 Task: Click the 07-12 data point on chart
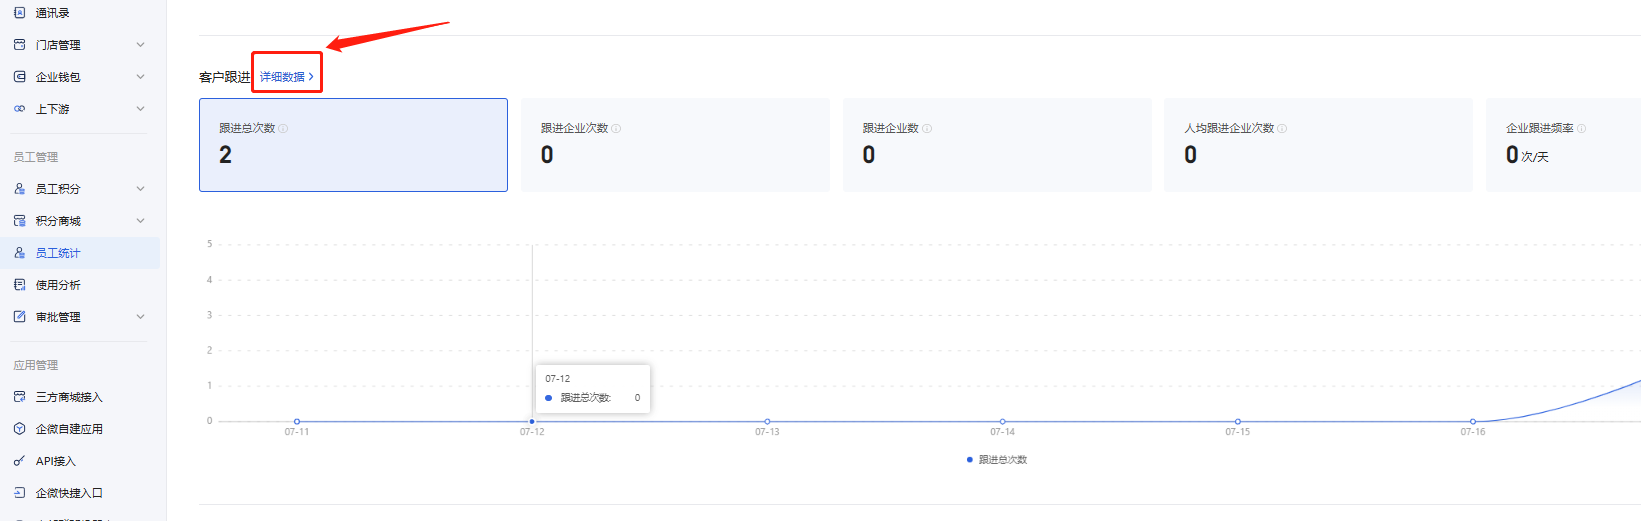(532, 422)
